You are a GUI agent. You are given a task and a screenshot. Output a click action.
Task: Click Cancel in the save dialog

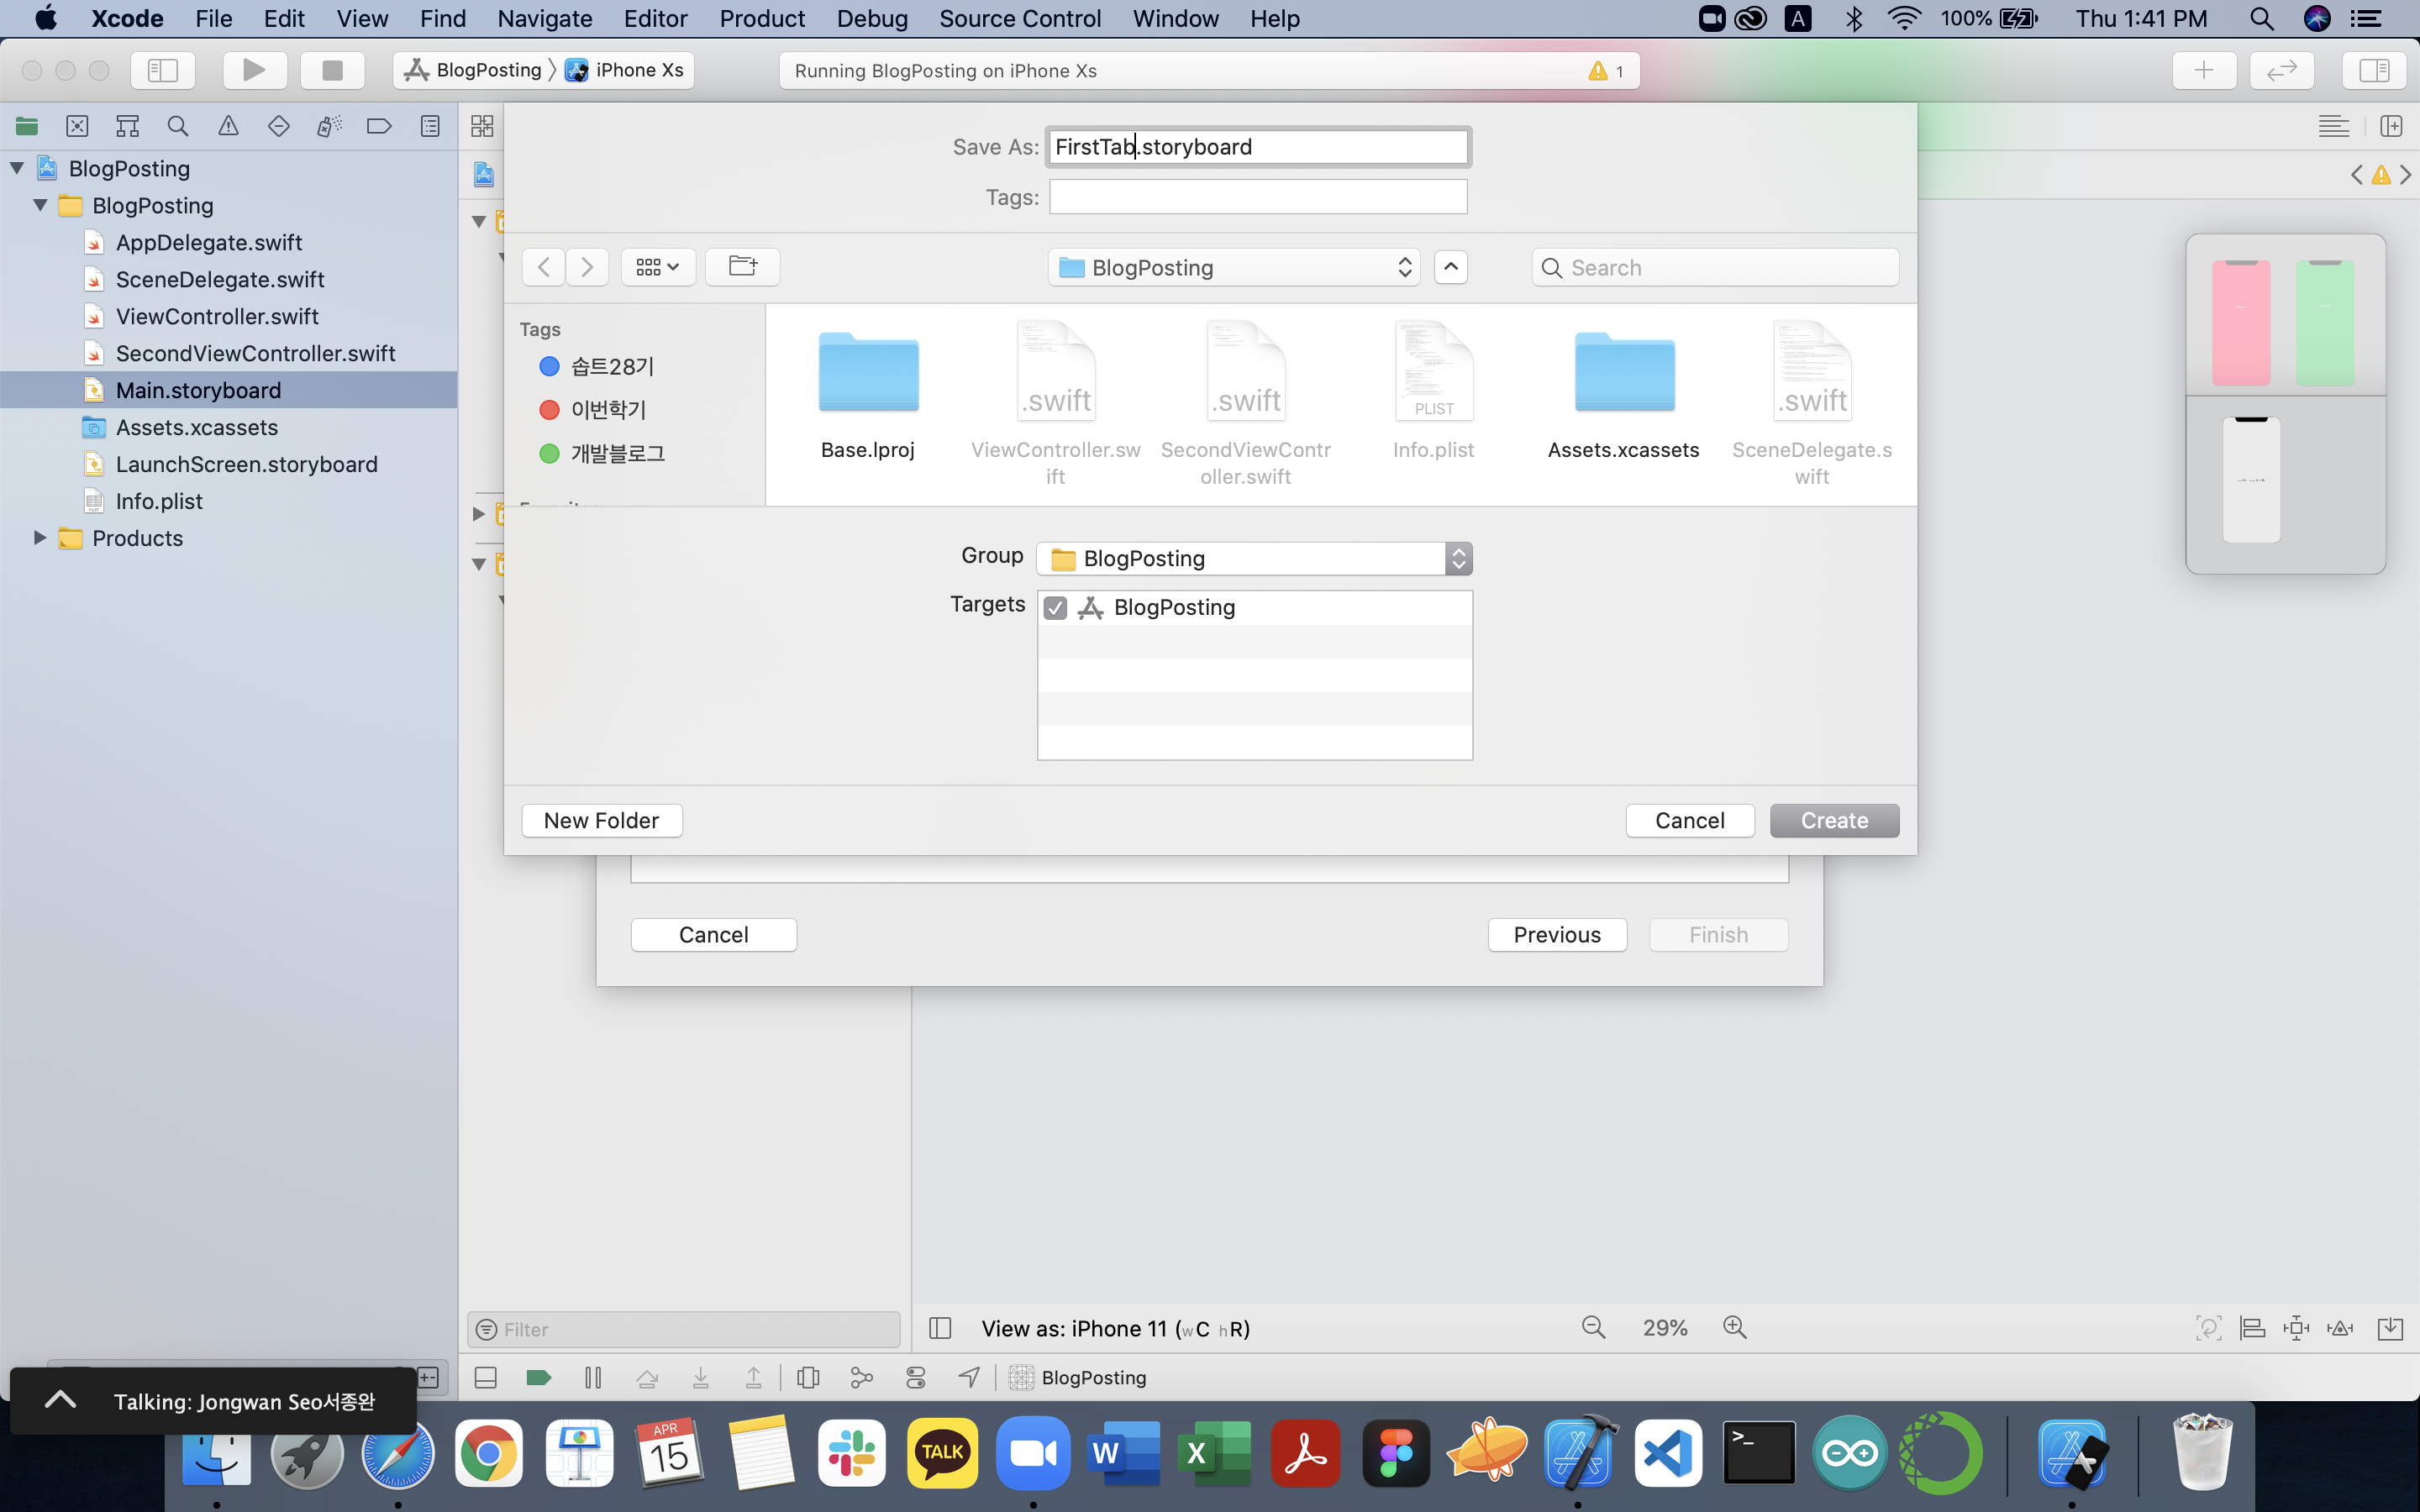pyautogui.click(x=1689, y=820)
